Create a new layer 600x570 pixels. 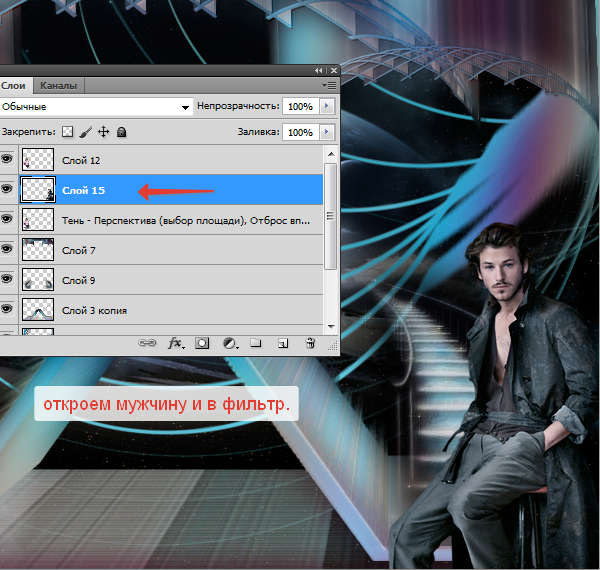283,344
